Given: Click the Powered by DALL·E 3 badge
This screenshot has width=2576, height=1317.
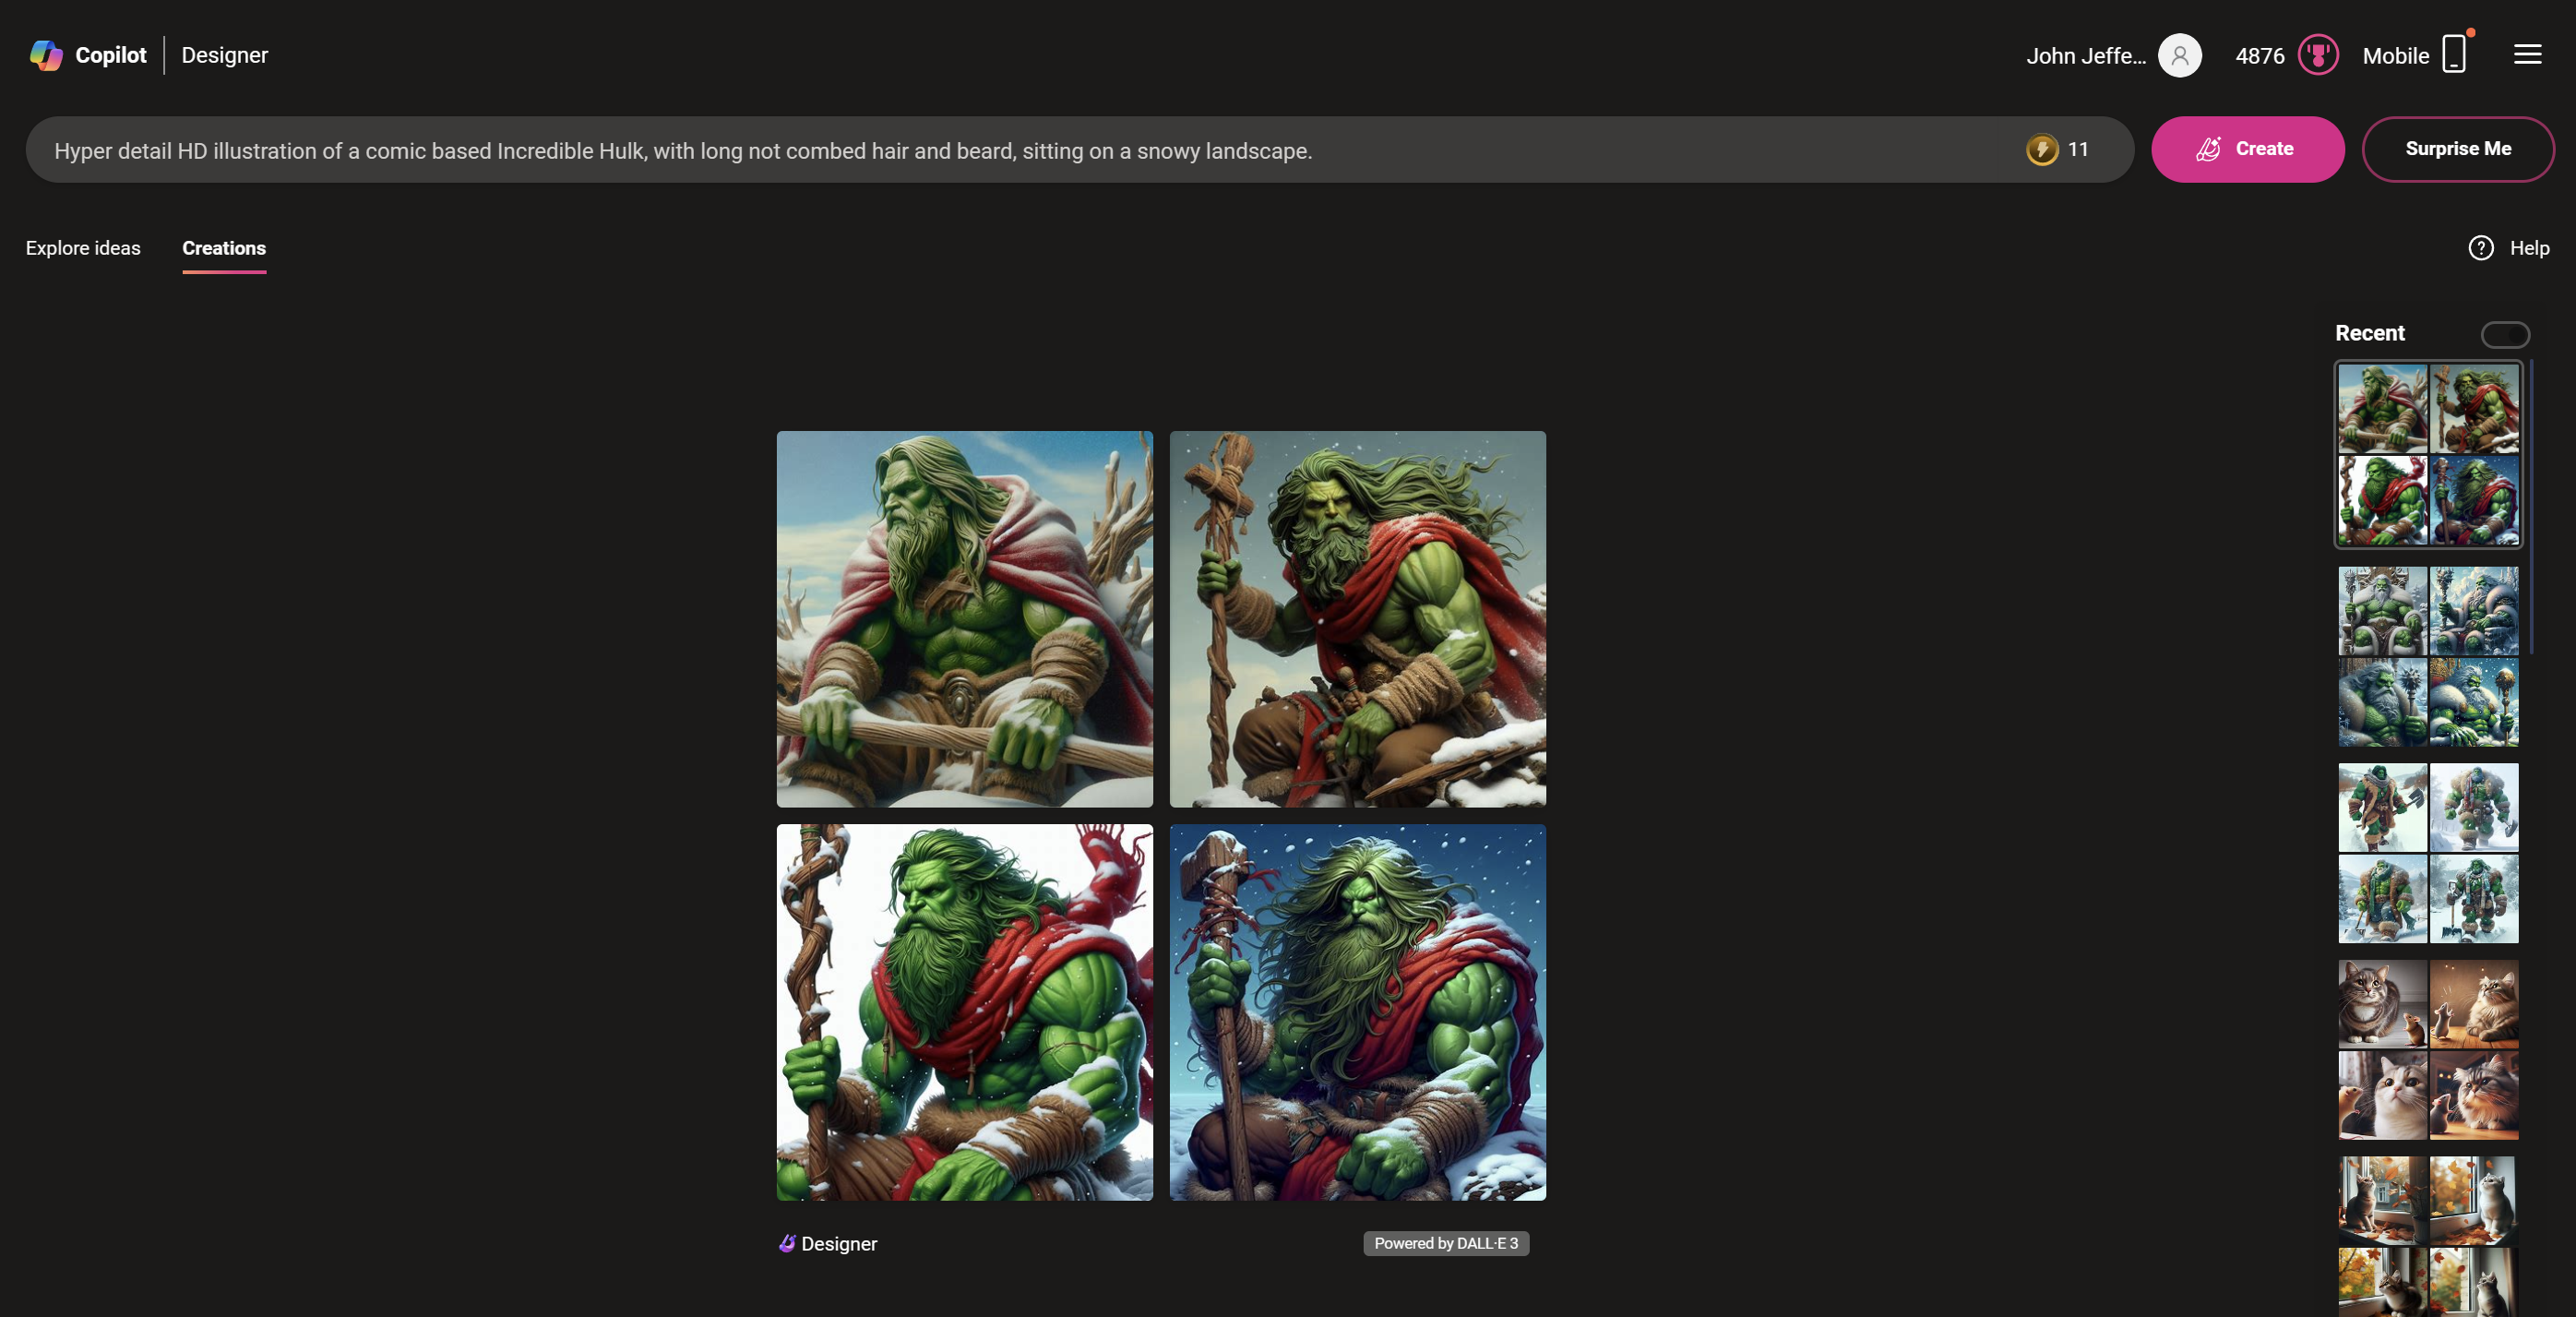Looking at the screenshot, I should (x=1445, y=1243).
